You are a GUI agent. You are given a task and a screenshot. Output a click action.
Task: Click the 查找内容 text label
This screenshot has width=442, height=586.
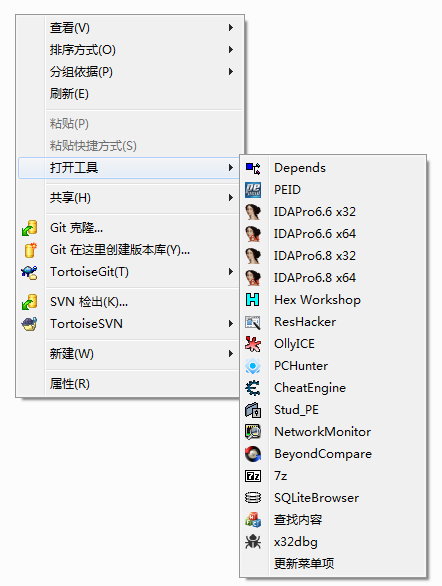pyautogui.click(x=298, y=520)
